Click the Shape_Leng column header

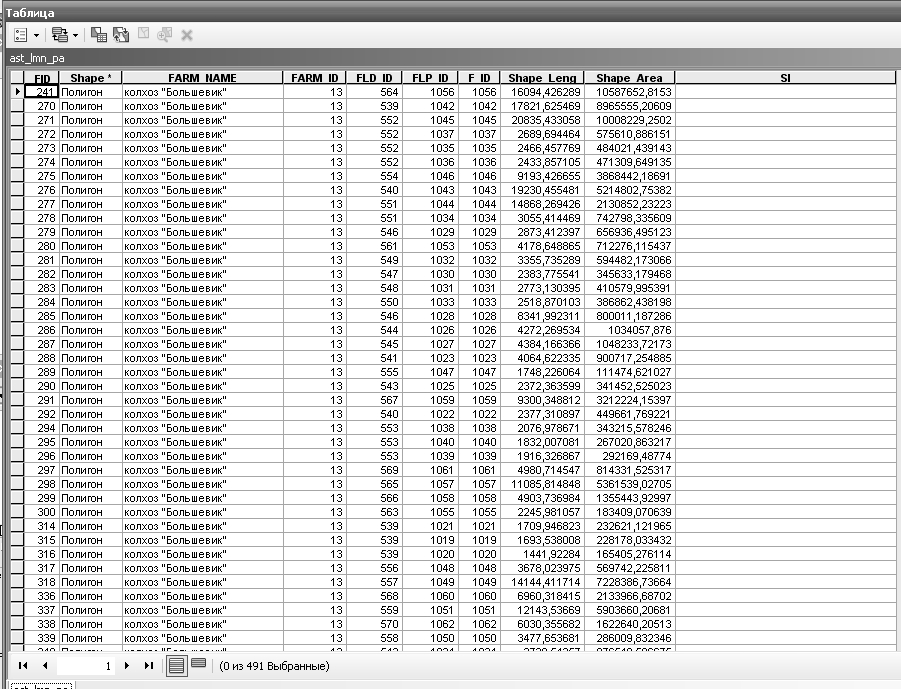click(542, 78)
